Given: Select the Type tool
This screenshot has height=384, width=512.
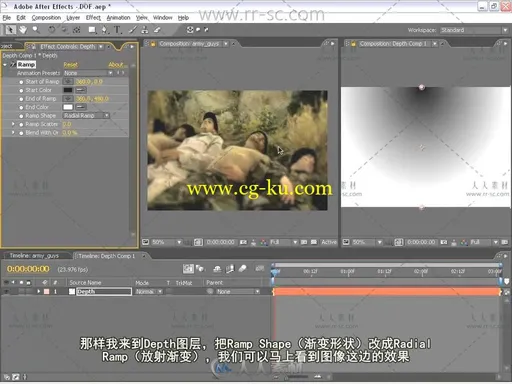Looking at the screenshot, I should pos(117,30).
